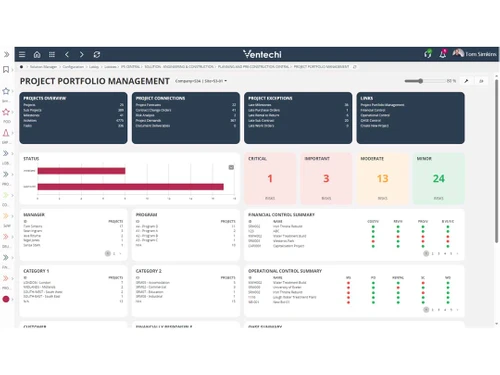Screen dimensions: 500x375
Task: Expand the red star sidebar item chevron
Action: pyautogui.click(x=12, y=112)
